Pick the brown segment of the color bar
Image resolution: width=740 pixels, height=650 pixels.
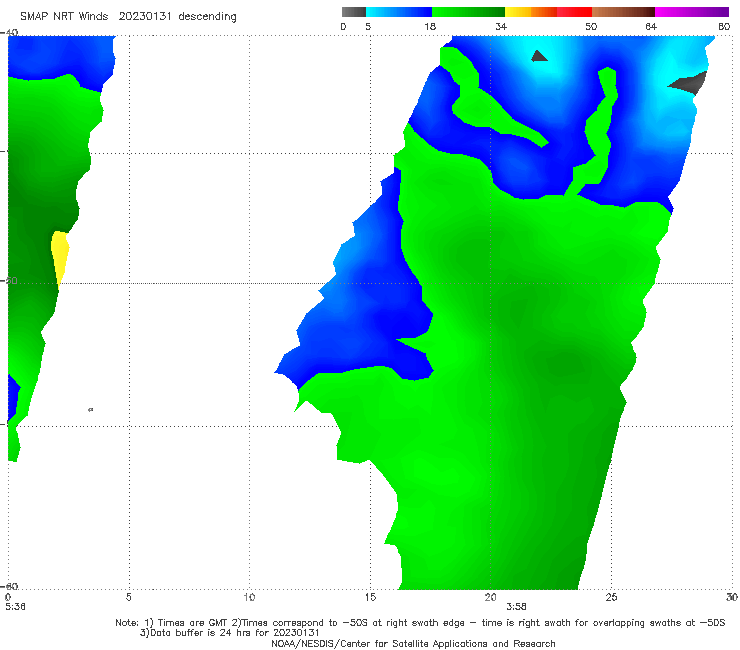[x=623, y=12]
